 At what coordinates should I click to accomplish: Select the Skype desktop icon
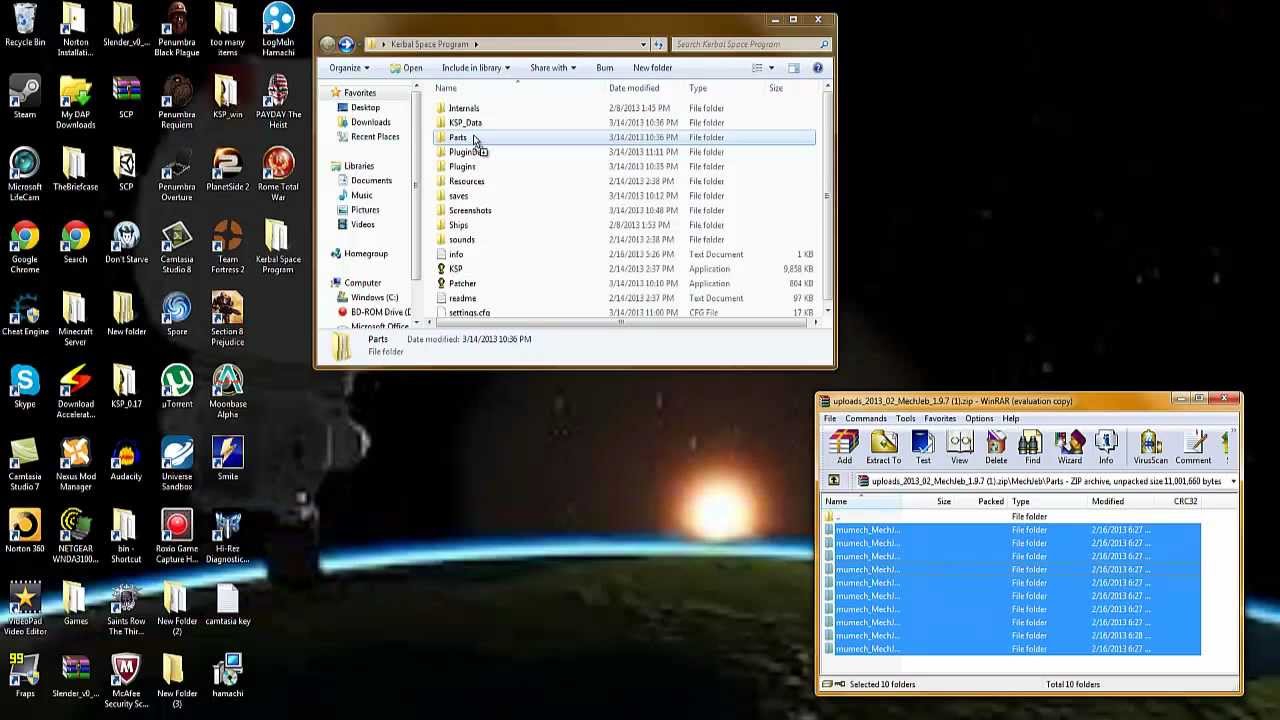(x=25, y=388)
